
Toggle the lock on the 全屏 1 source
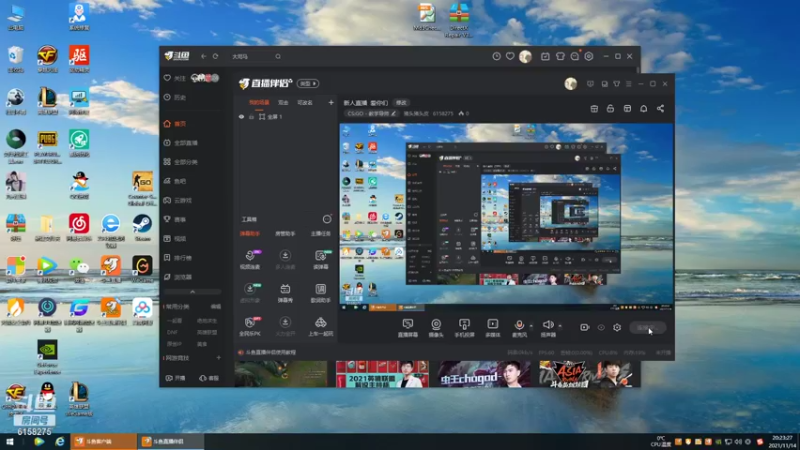(252, 117)
